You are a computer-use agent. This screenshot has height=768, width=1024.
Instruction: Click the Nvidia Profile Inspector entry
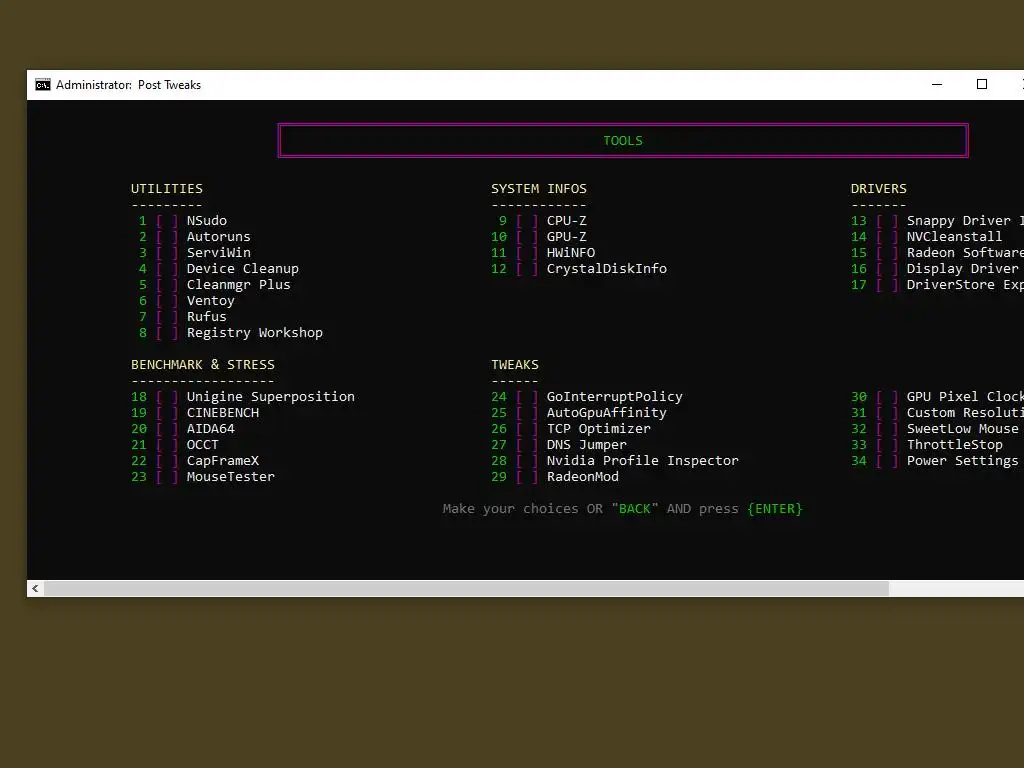643,460
